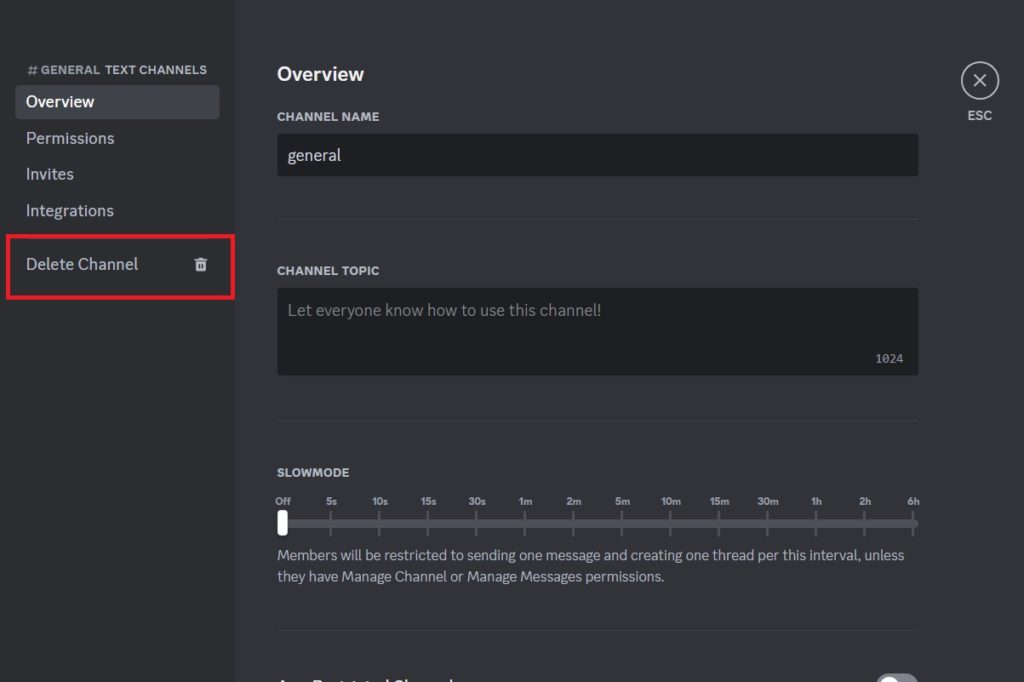Click the circular X icon above ESC
Screen dimensions: 1024x682
pos(979,81)
